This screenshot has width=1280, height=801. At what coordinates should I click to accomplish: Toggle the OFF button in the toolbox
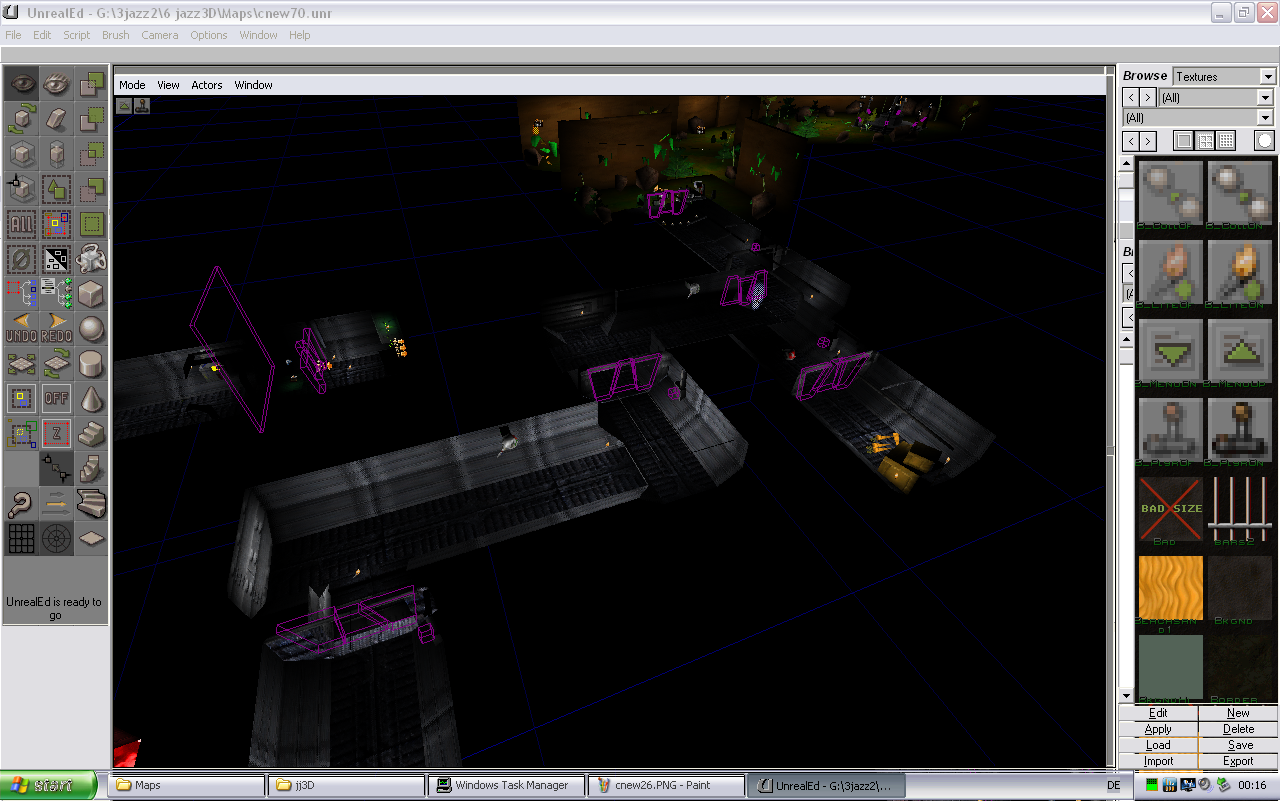point(56,399)
